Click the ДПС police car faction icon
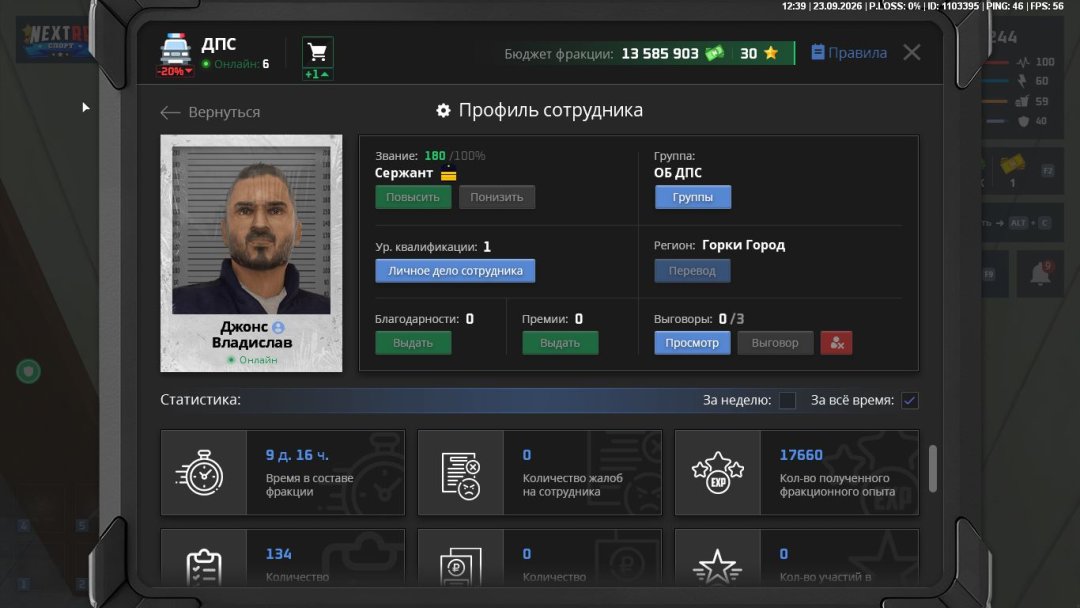 175,48
